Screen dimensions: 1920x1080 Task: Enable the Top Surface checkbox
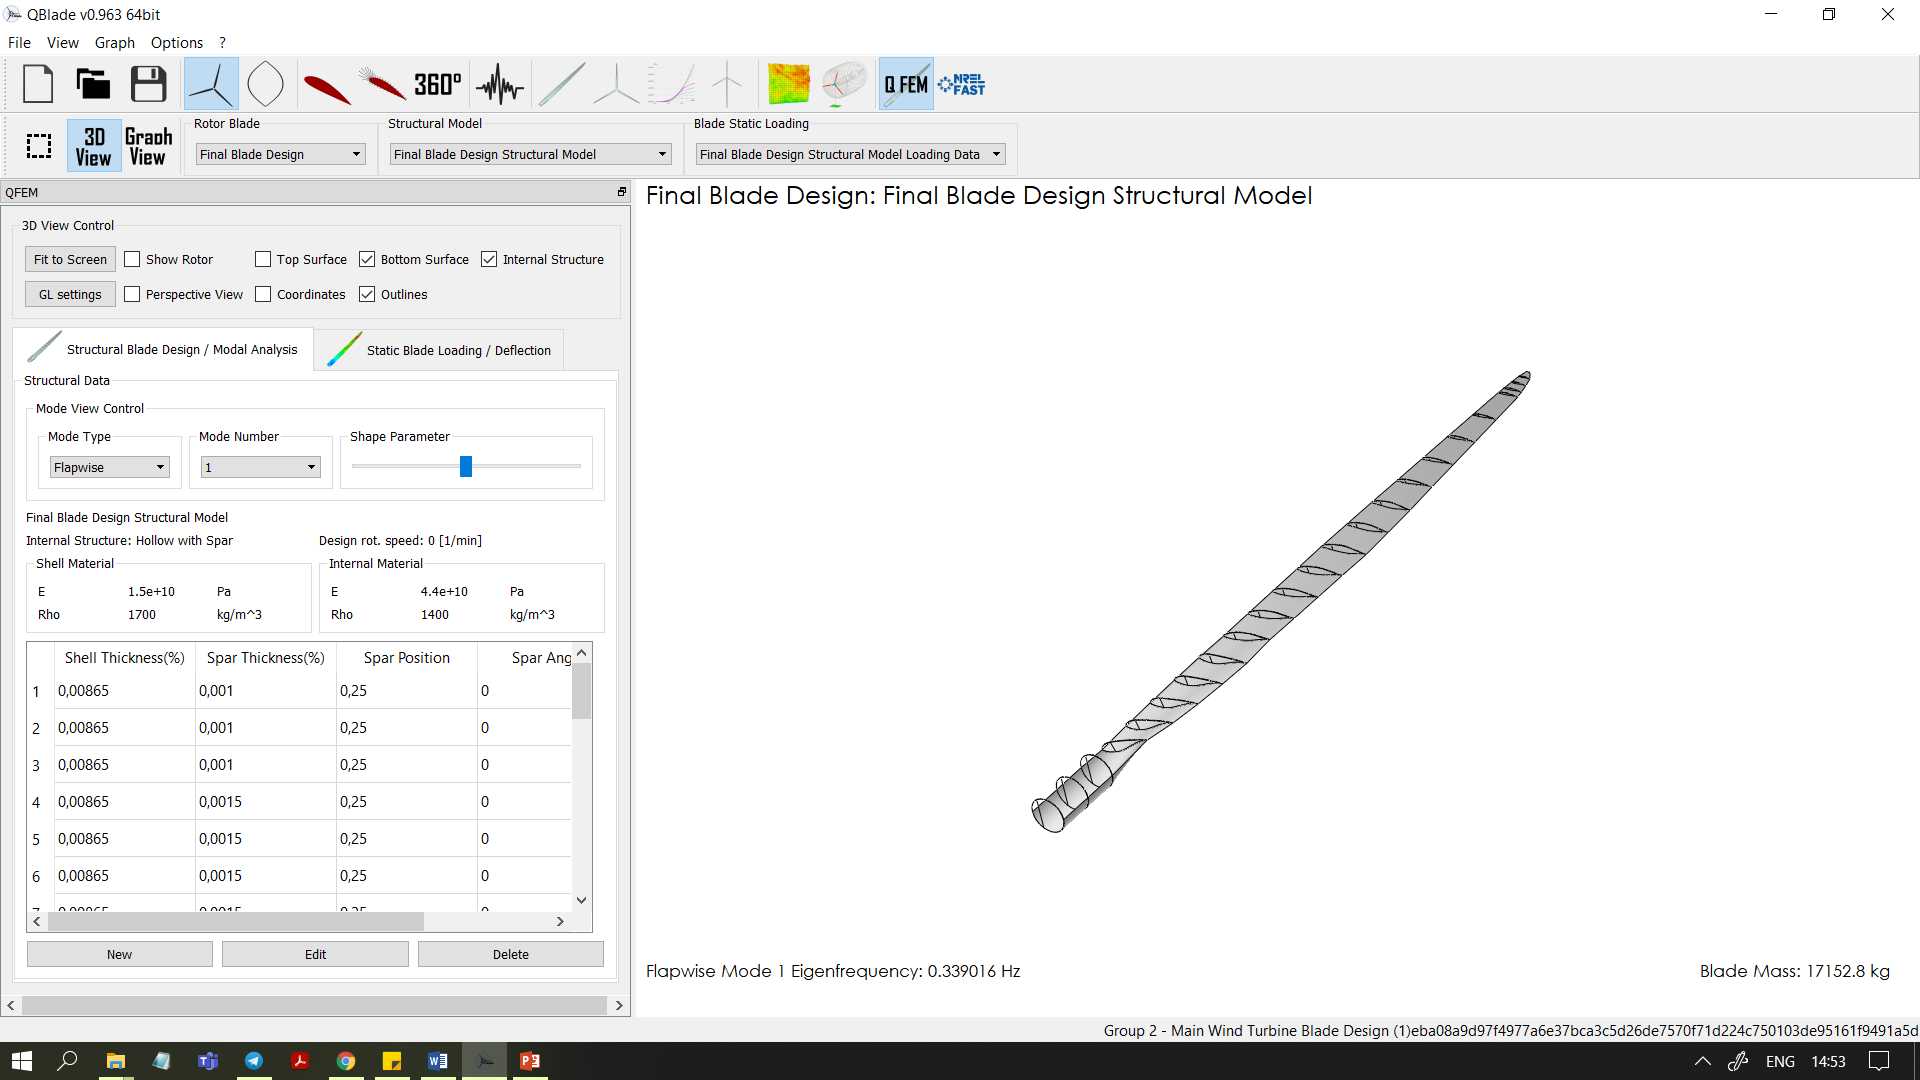263,259
